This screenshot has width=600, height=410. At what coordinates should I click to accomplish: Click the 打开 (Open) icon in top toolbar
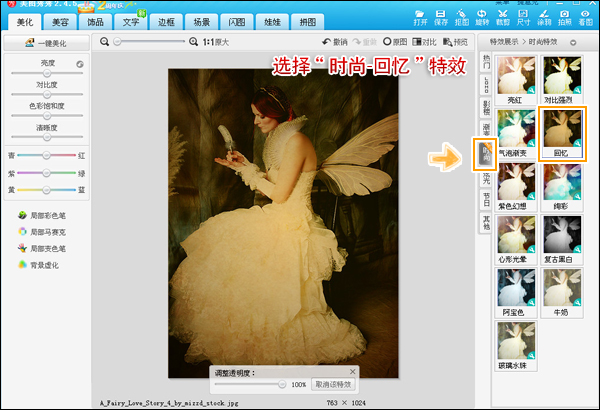coord(420,13)
